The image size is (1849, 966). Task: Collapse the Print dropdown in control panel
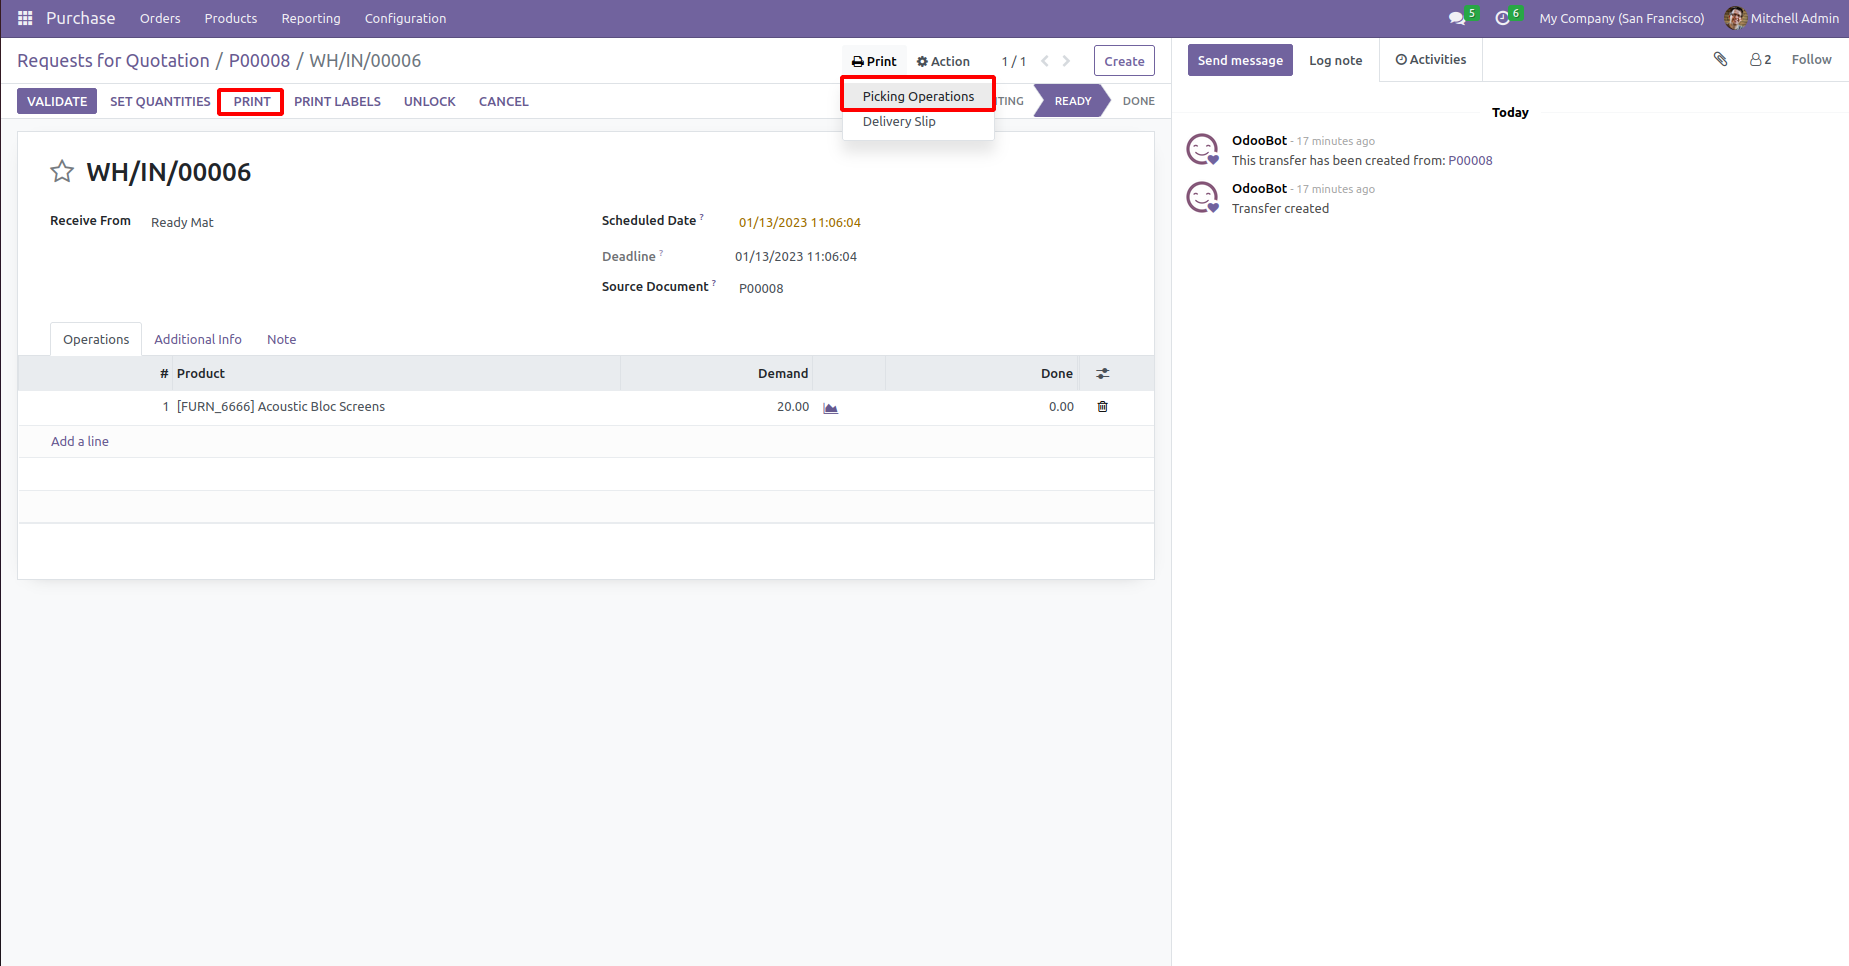[x=874, y=61]
